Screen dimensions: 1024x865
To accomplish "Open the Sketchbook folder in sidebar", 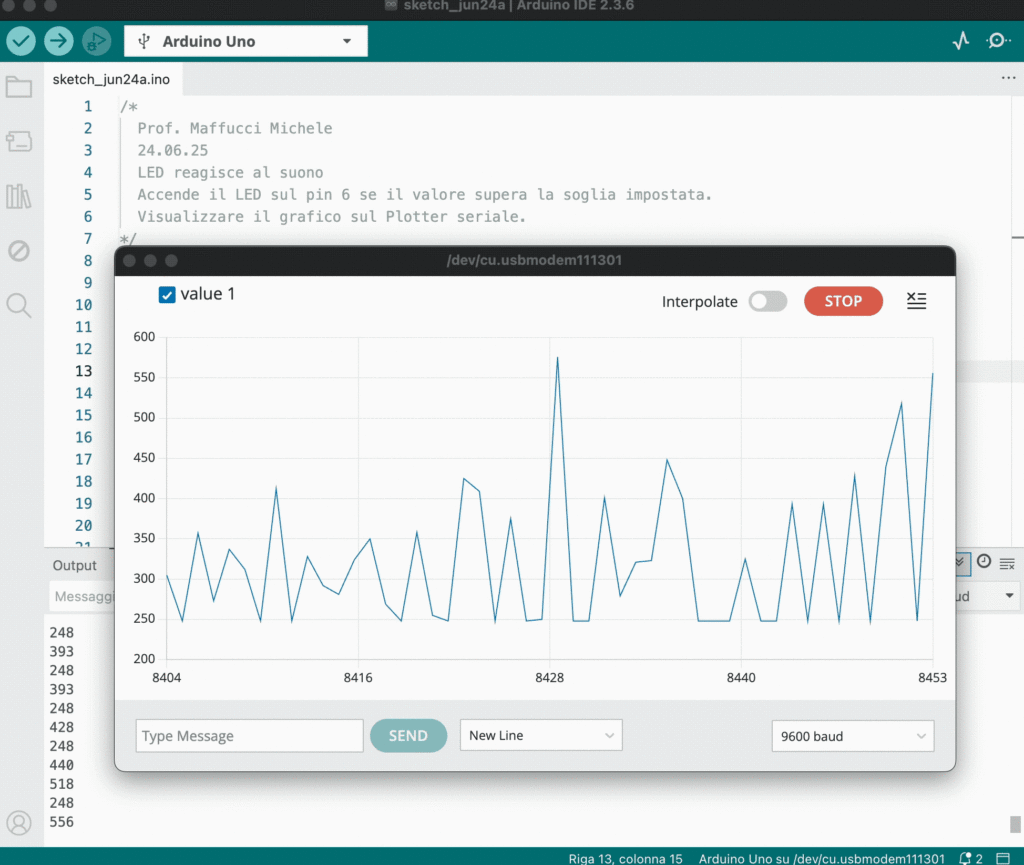I will [19, 87].
